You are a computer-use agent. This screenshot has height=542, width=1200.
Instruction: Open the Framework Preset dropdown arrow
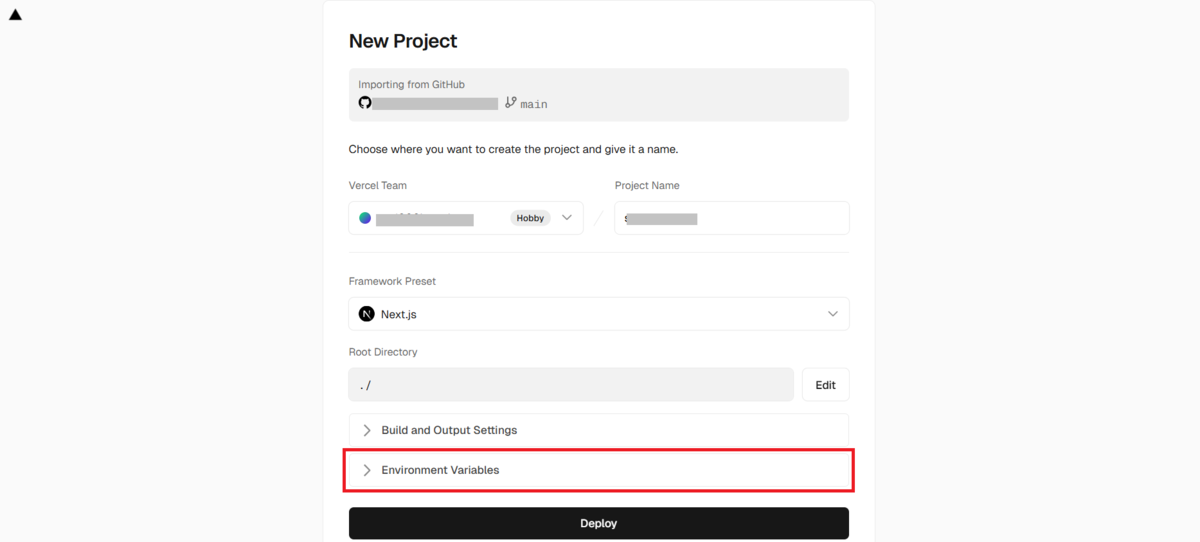click(833, 314)
